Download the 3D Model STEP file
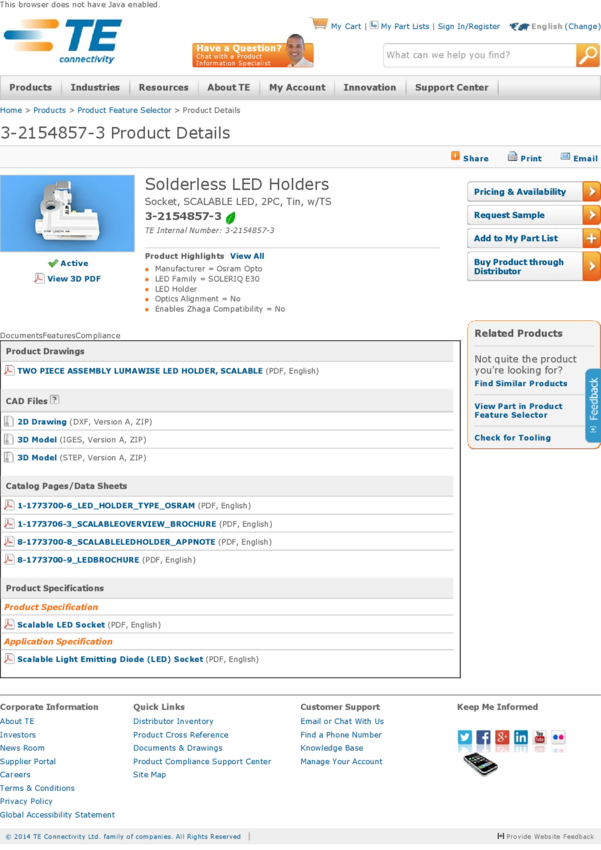Viewport: 601px width, 850px height. tap(37, 458)
